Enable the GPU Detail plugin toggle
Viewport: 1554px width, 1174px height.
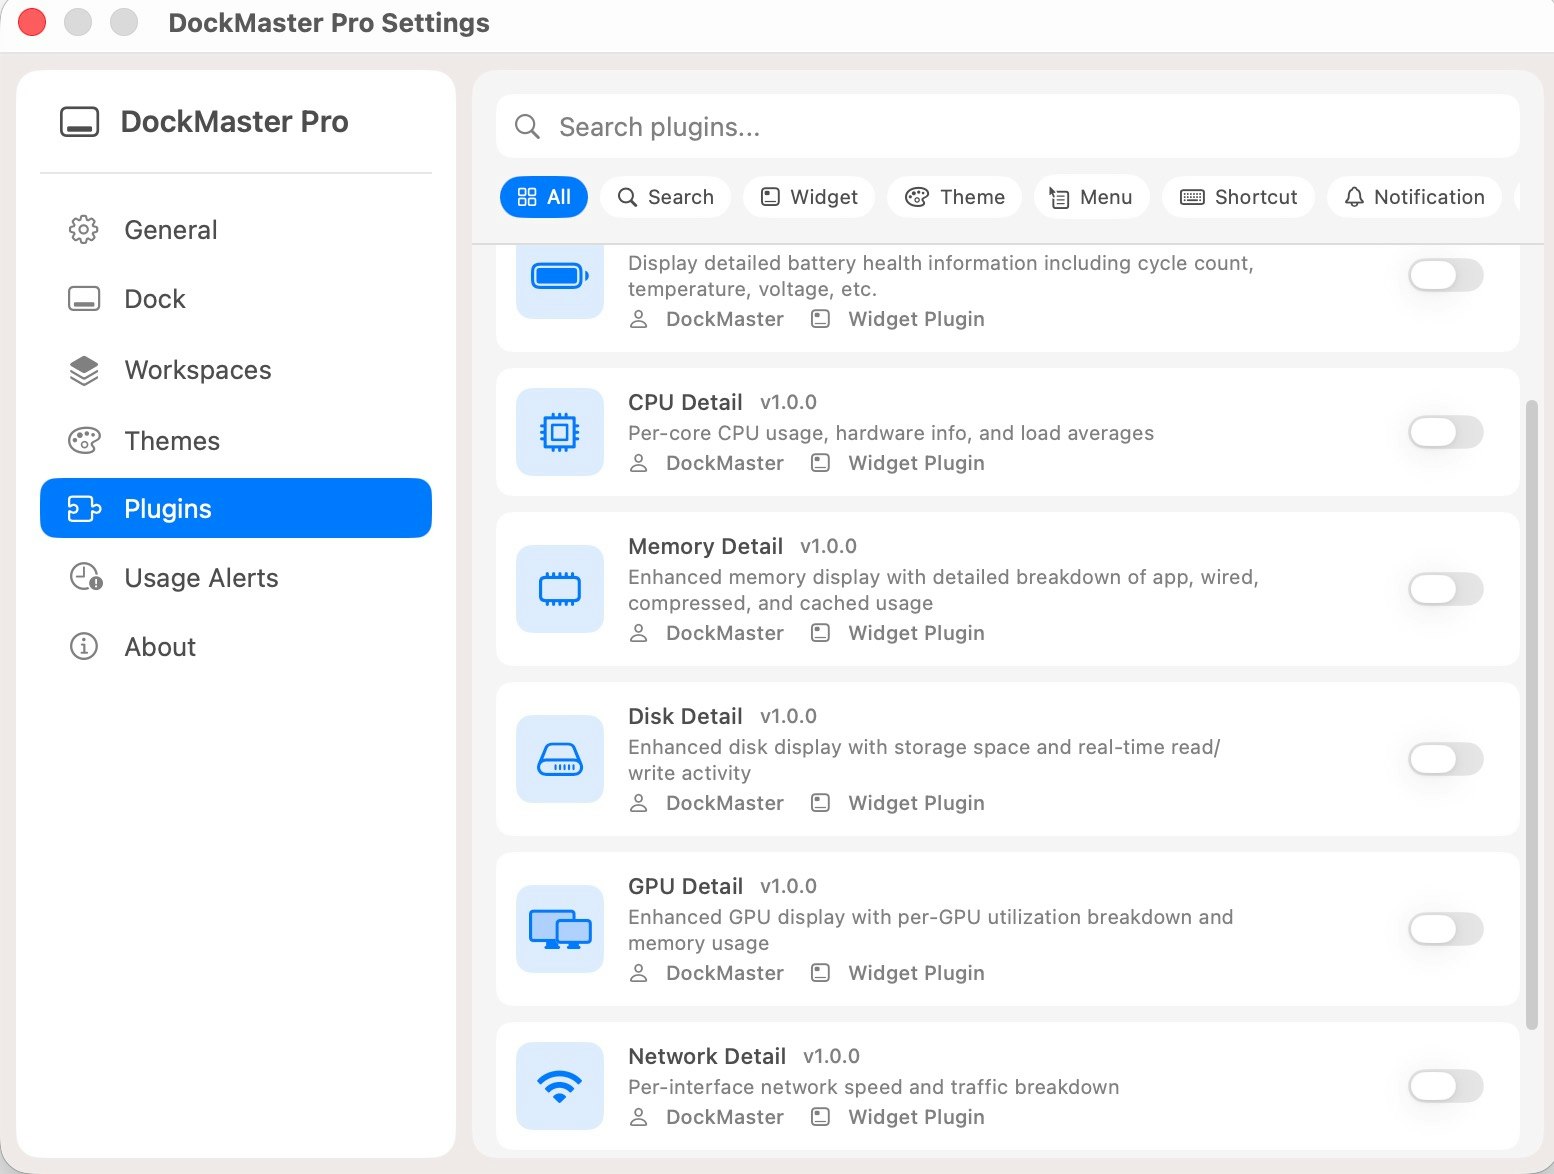(1445, 929)
